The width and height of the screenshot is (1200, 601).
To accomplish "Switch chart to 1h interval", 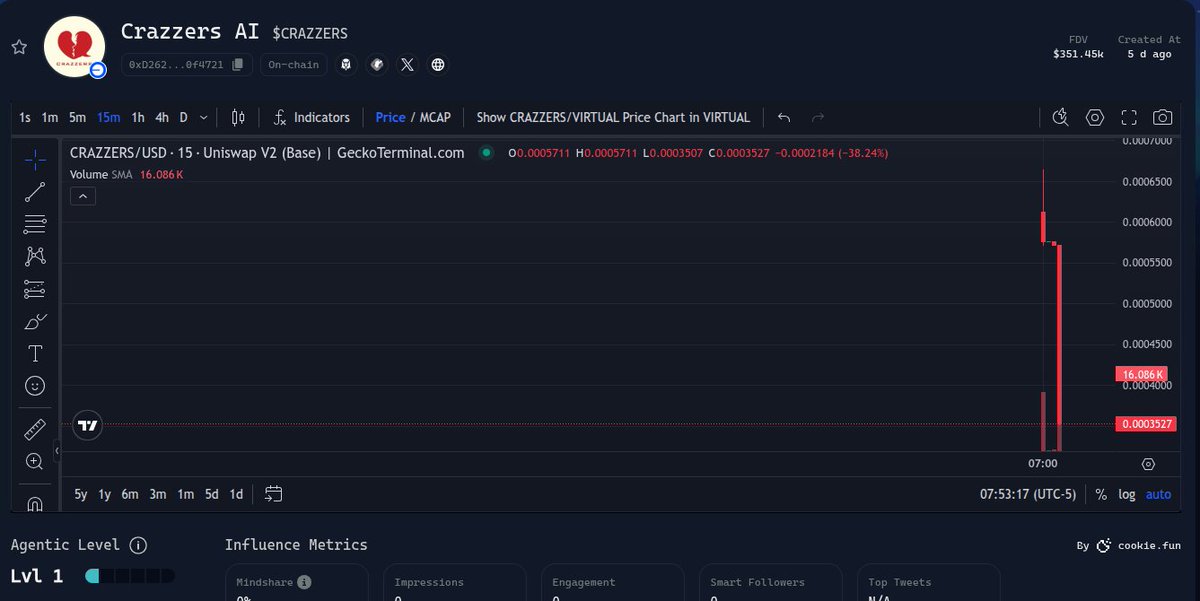I will (x=138, y=117).
